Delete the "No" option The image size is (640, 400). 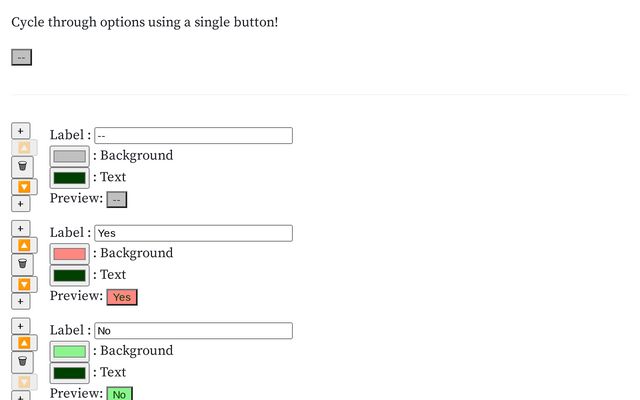tap(24, 362)
